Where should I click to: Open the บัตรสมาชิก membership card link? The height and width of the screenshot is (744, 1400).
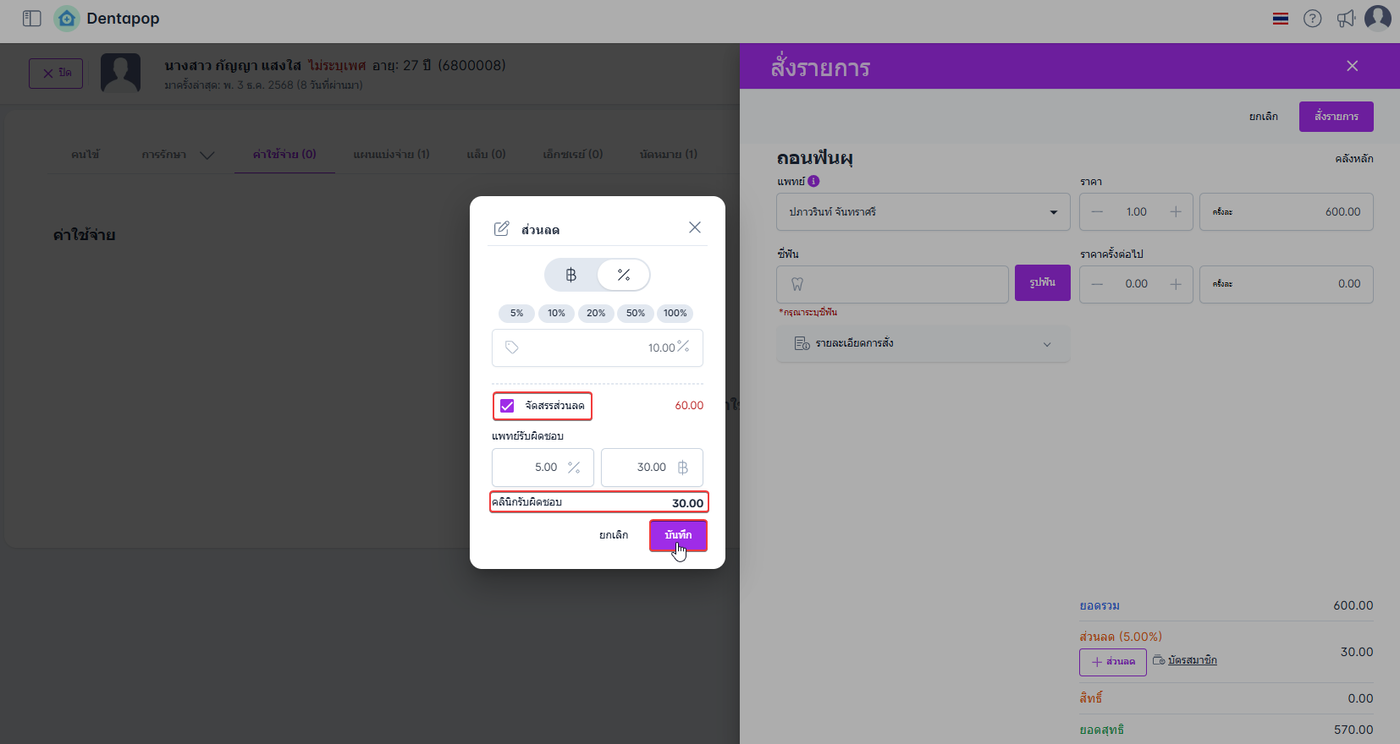pyautogui.click(x=1192, y=660)
